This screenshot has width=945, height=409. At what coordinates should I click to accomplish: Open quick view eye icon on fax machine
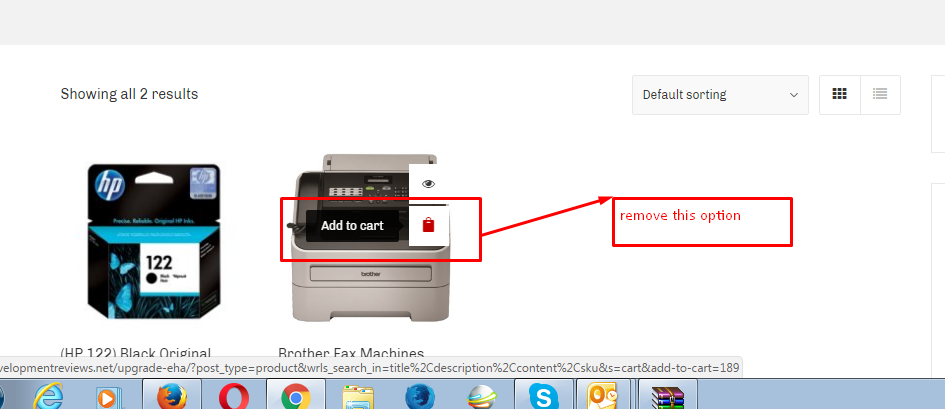[x=429, y=183]
